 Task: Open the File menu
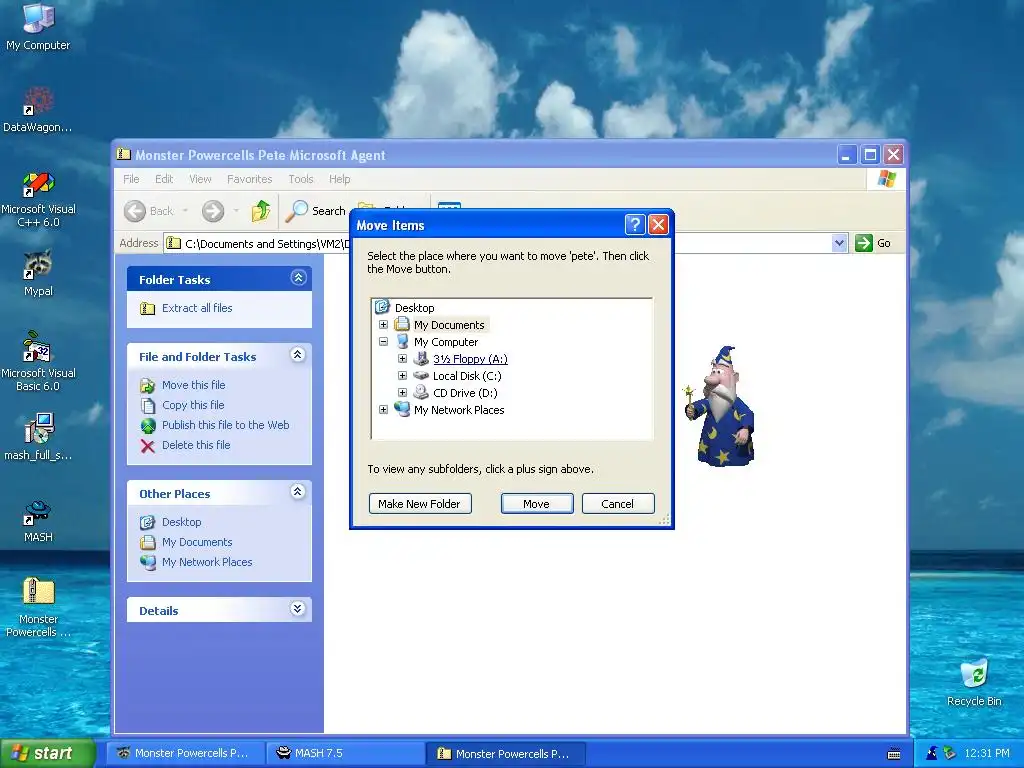[131, 179]
